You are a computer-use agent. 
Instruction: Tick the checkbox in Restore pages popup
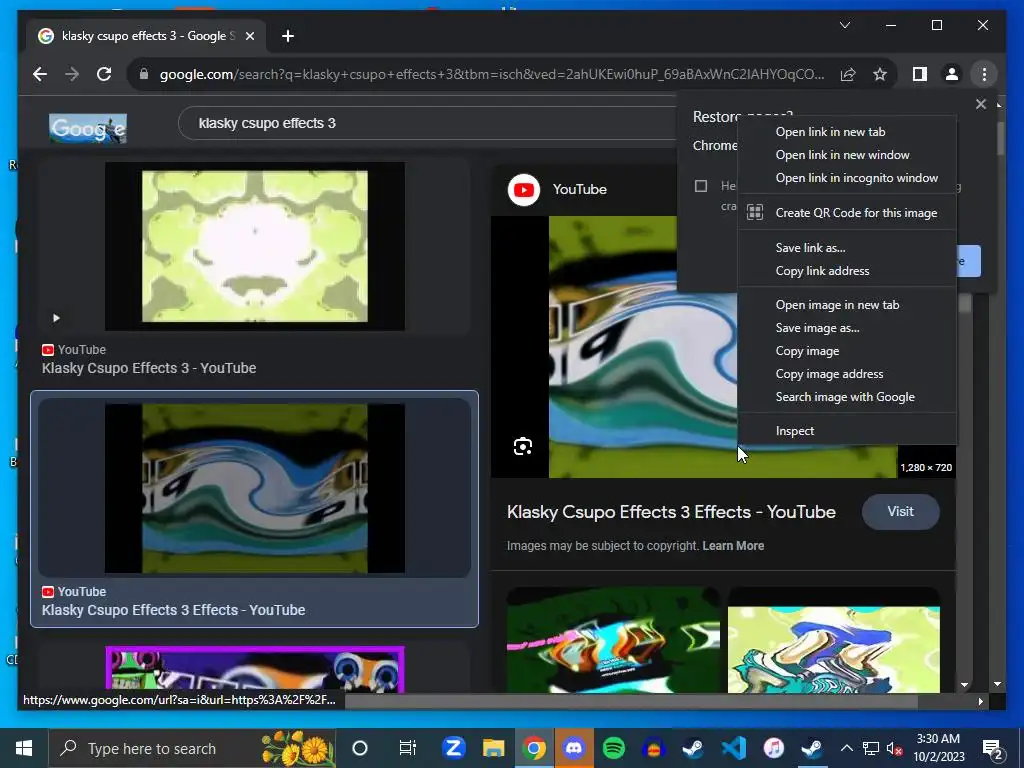point(701,186)
